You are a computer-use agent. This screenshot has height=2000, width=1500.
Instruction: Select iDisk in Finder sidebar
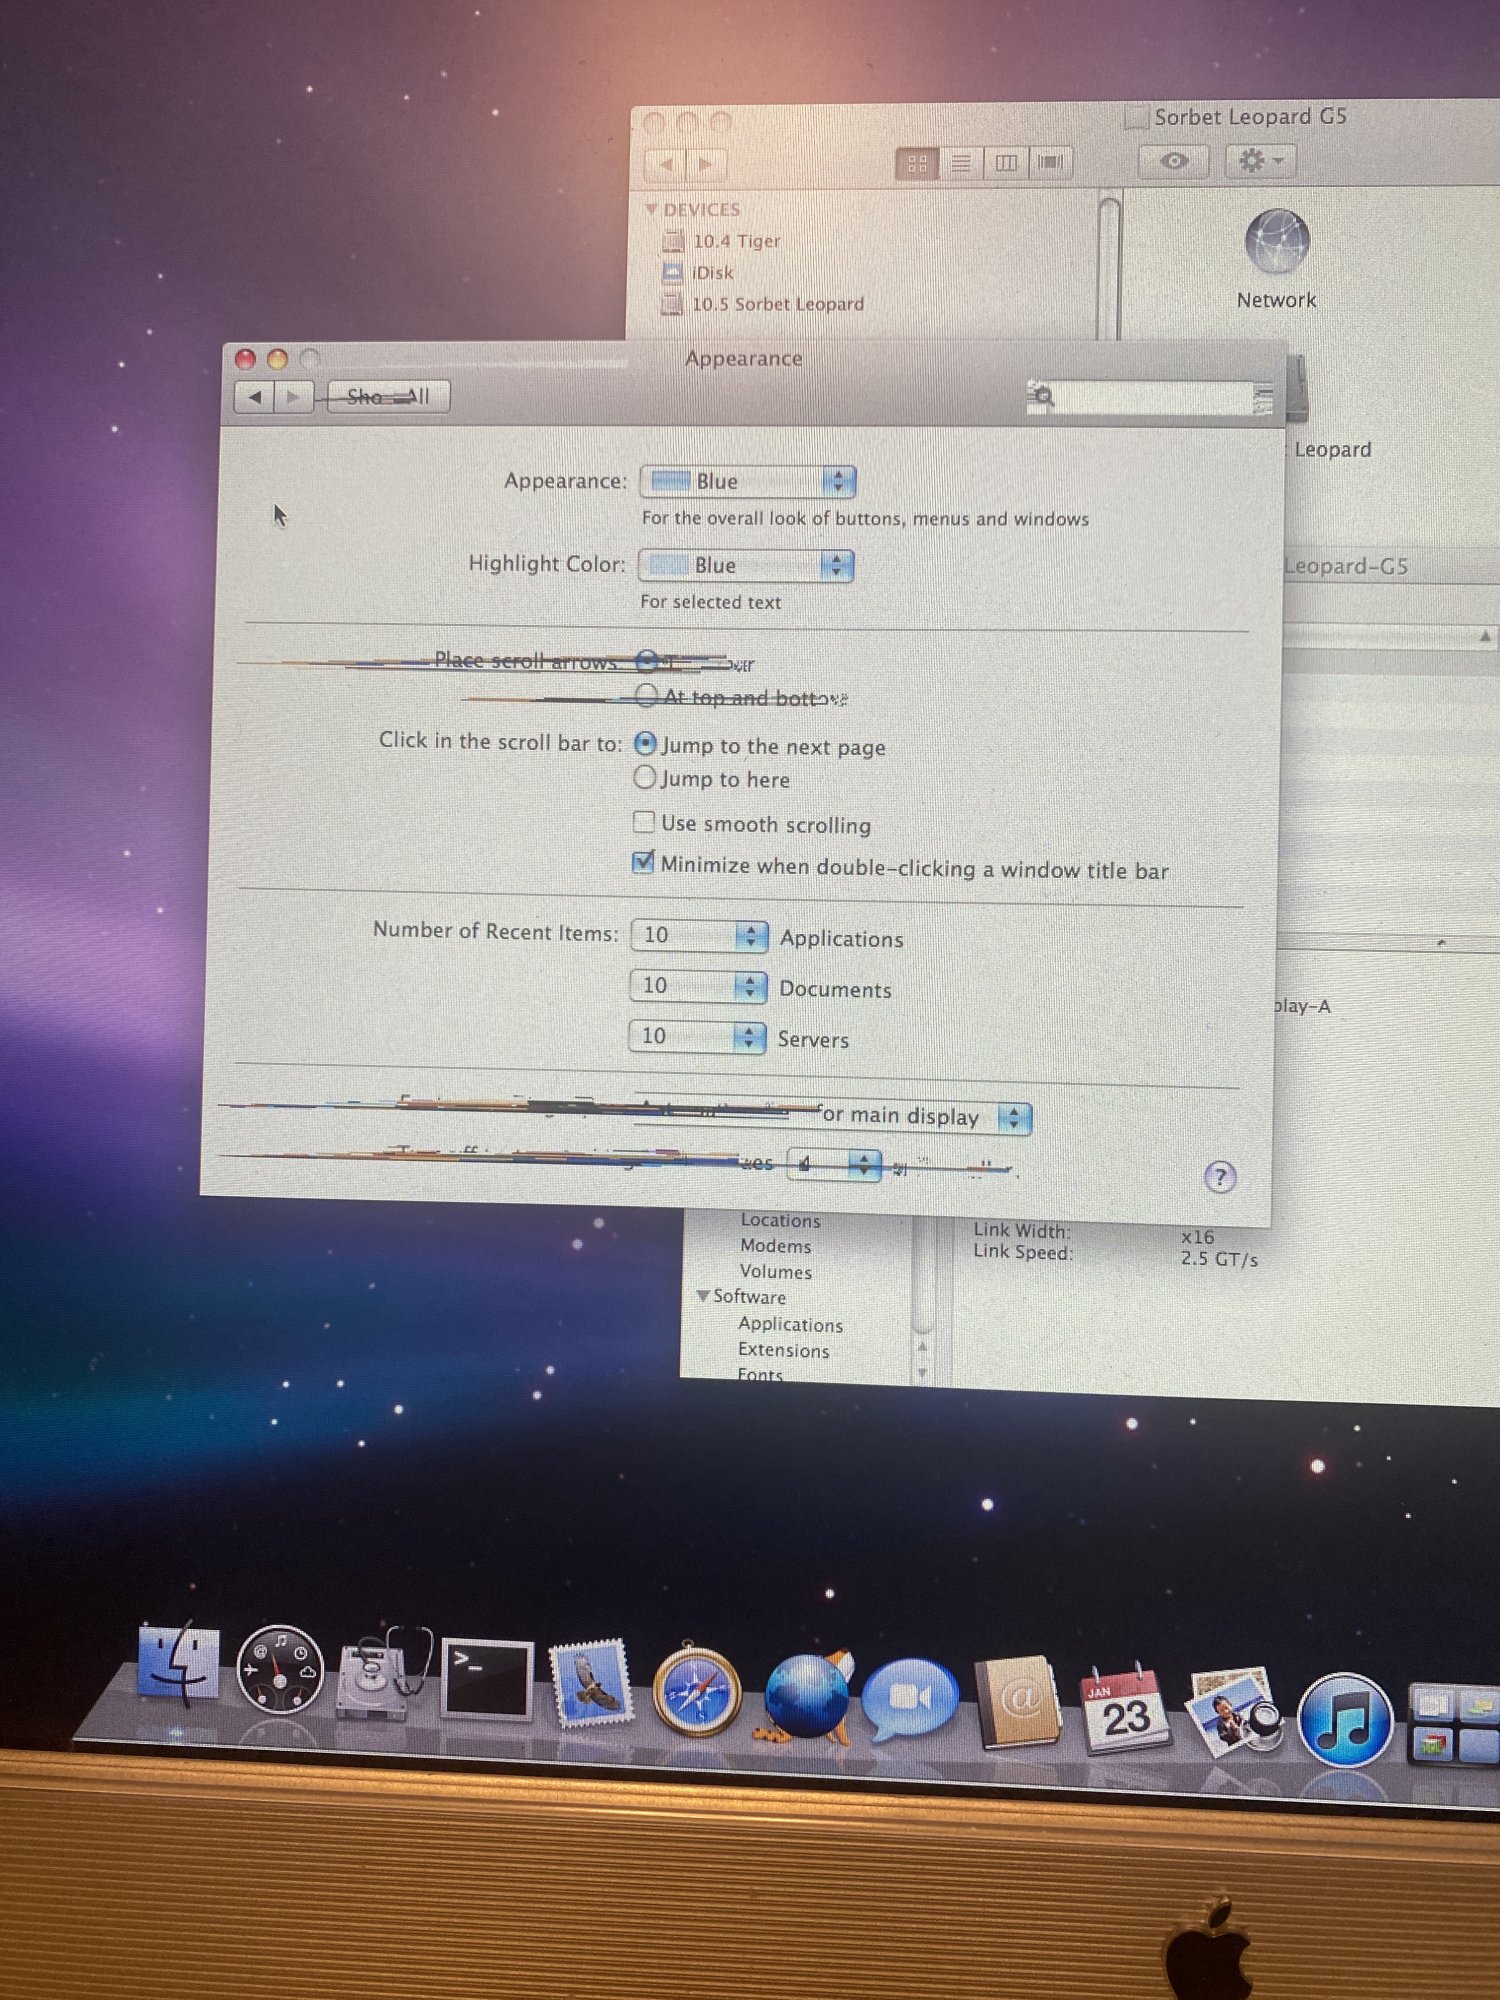[712, 272]
